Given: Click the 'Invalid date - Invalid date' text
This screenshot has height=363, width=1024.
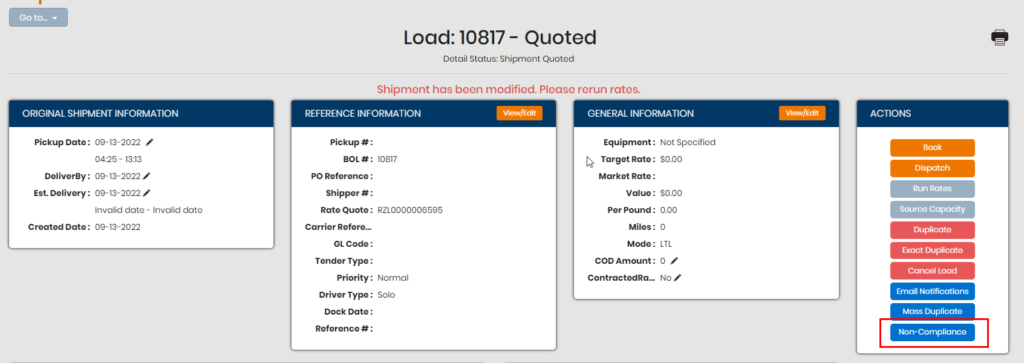Looking at the screenshot, I should pos(148,210).
